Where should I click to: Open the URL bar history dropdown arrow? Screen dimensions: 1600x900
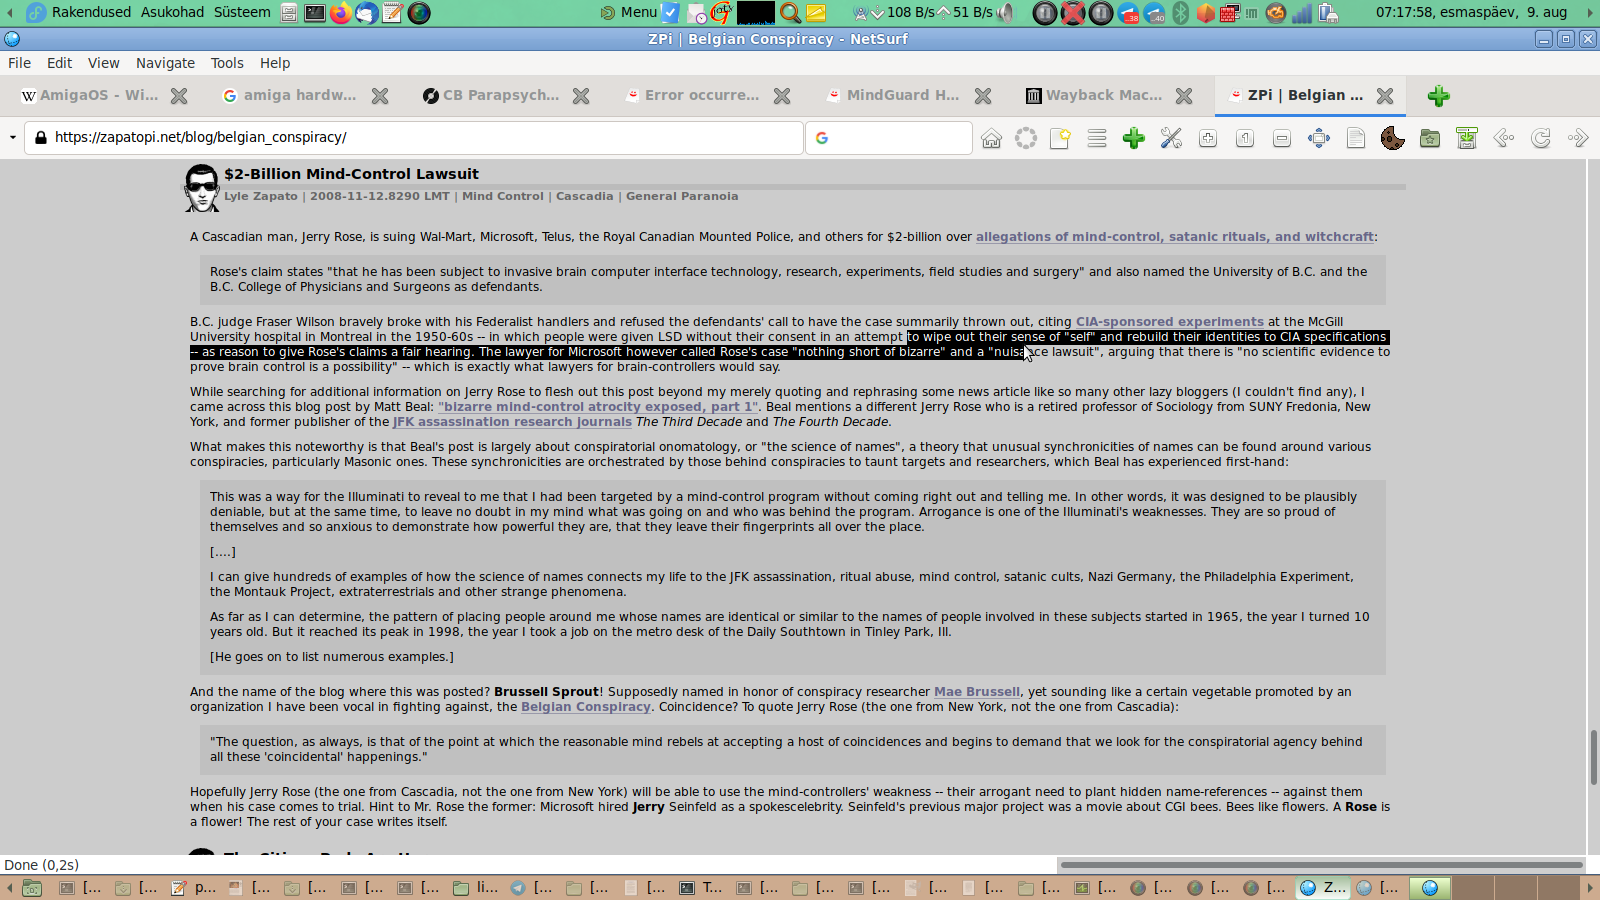point(12,138)
